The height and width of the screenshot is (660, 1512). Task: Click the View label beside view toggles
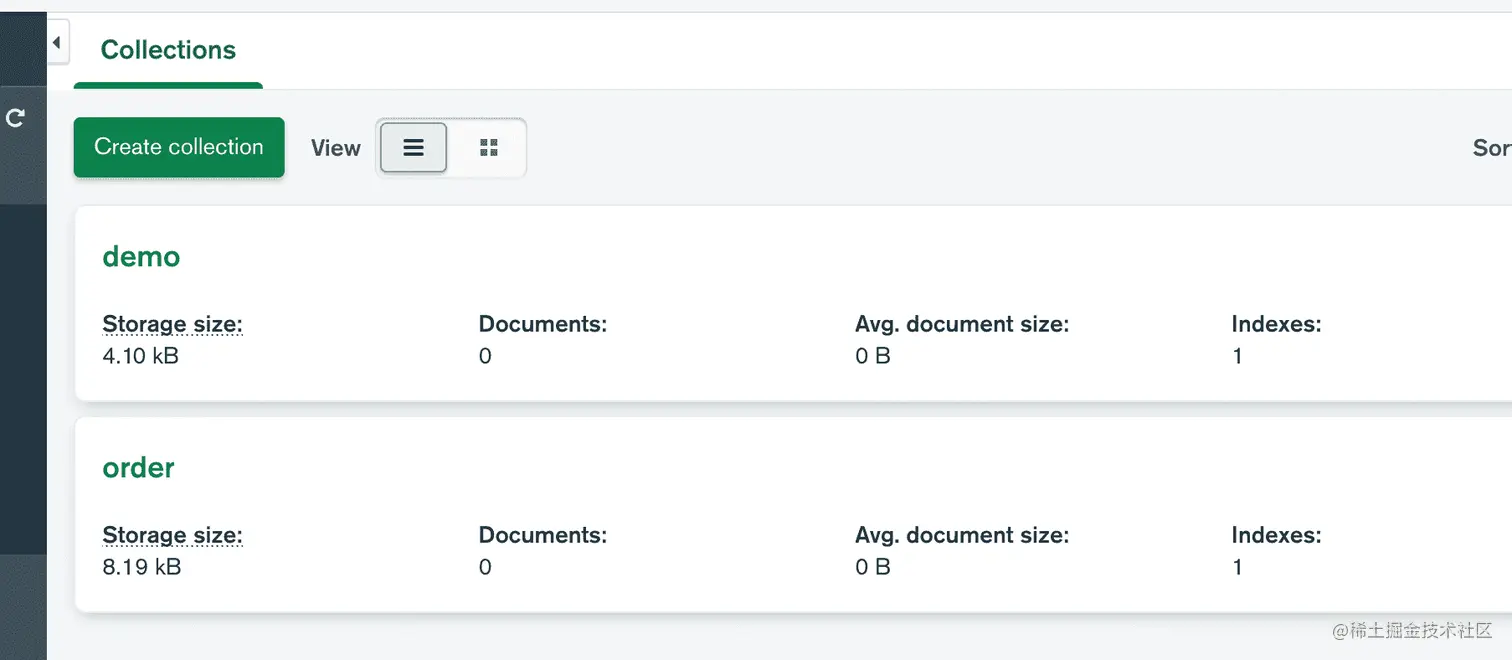(336, 148)
